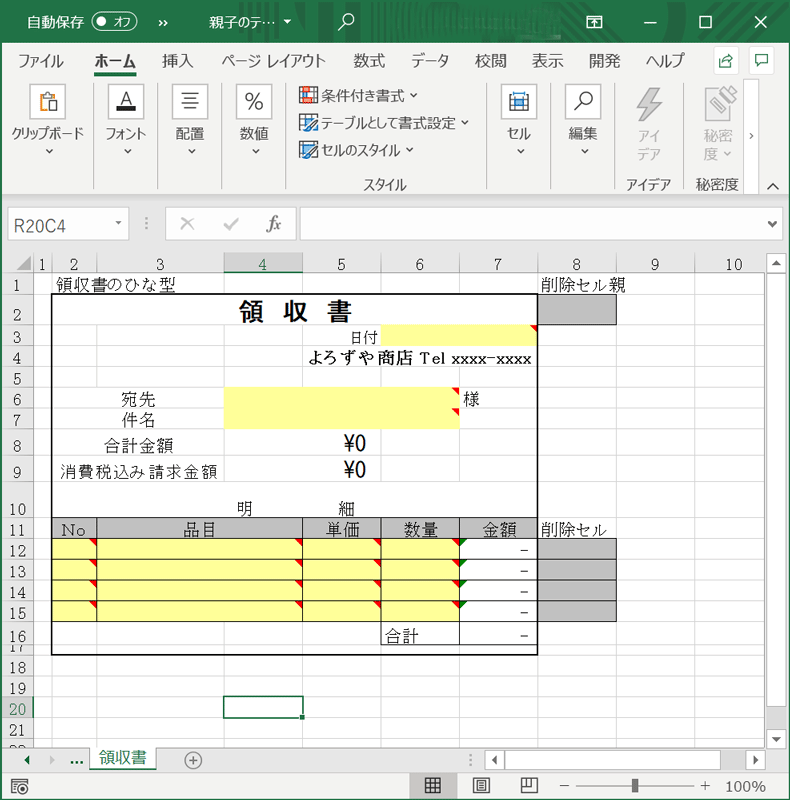Collapse the ribbon with the chevron

point(772,186)
